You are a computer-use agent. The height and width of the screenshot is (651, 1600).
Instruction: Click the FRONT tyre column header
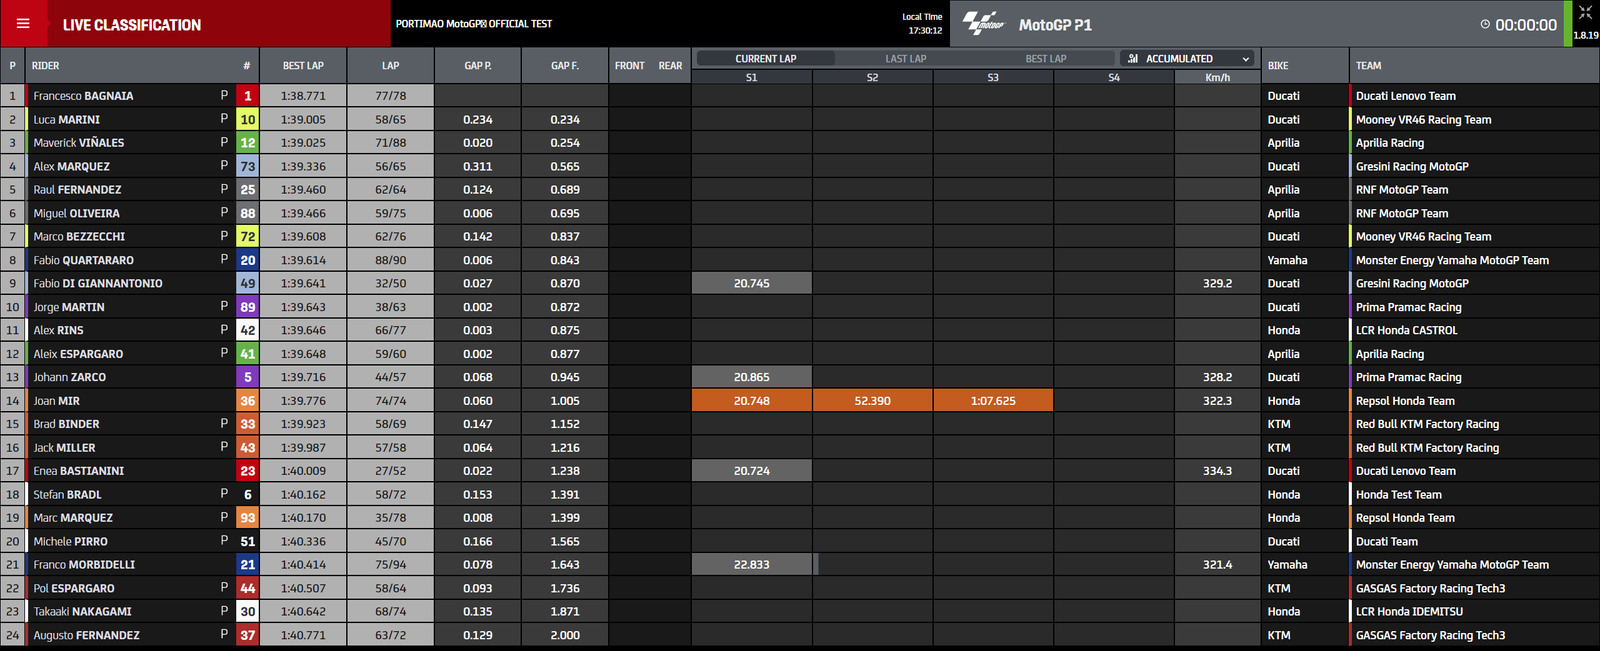tap(630, 66)
